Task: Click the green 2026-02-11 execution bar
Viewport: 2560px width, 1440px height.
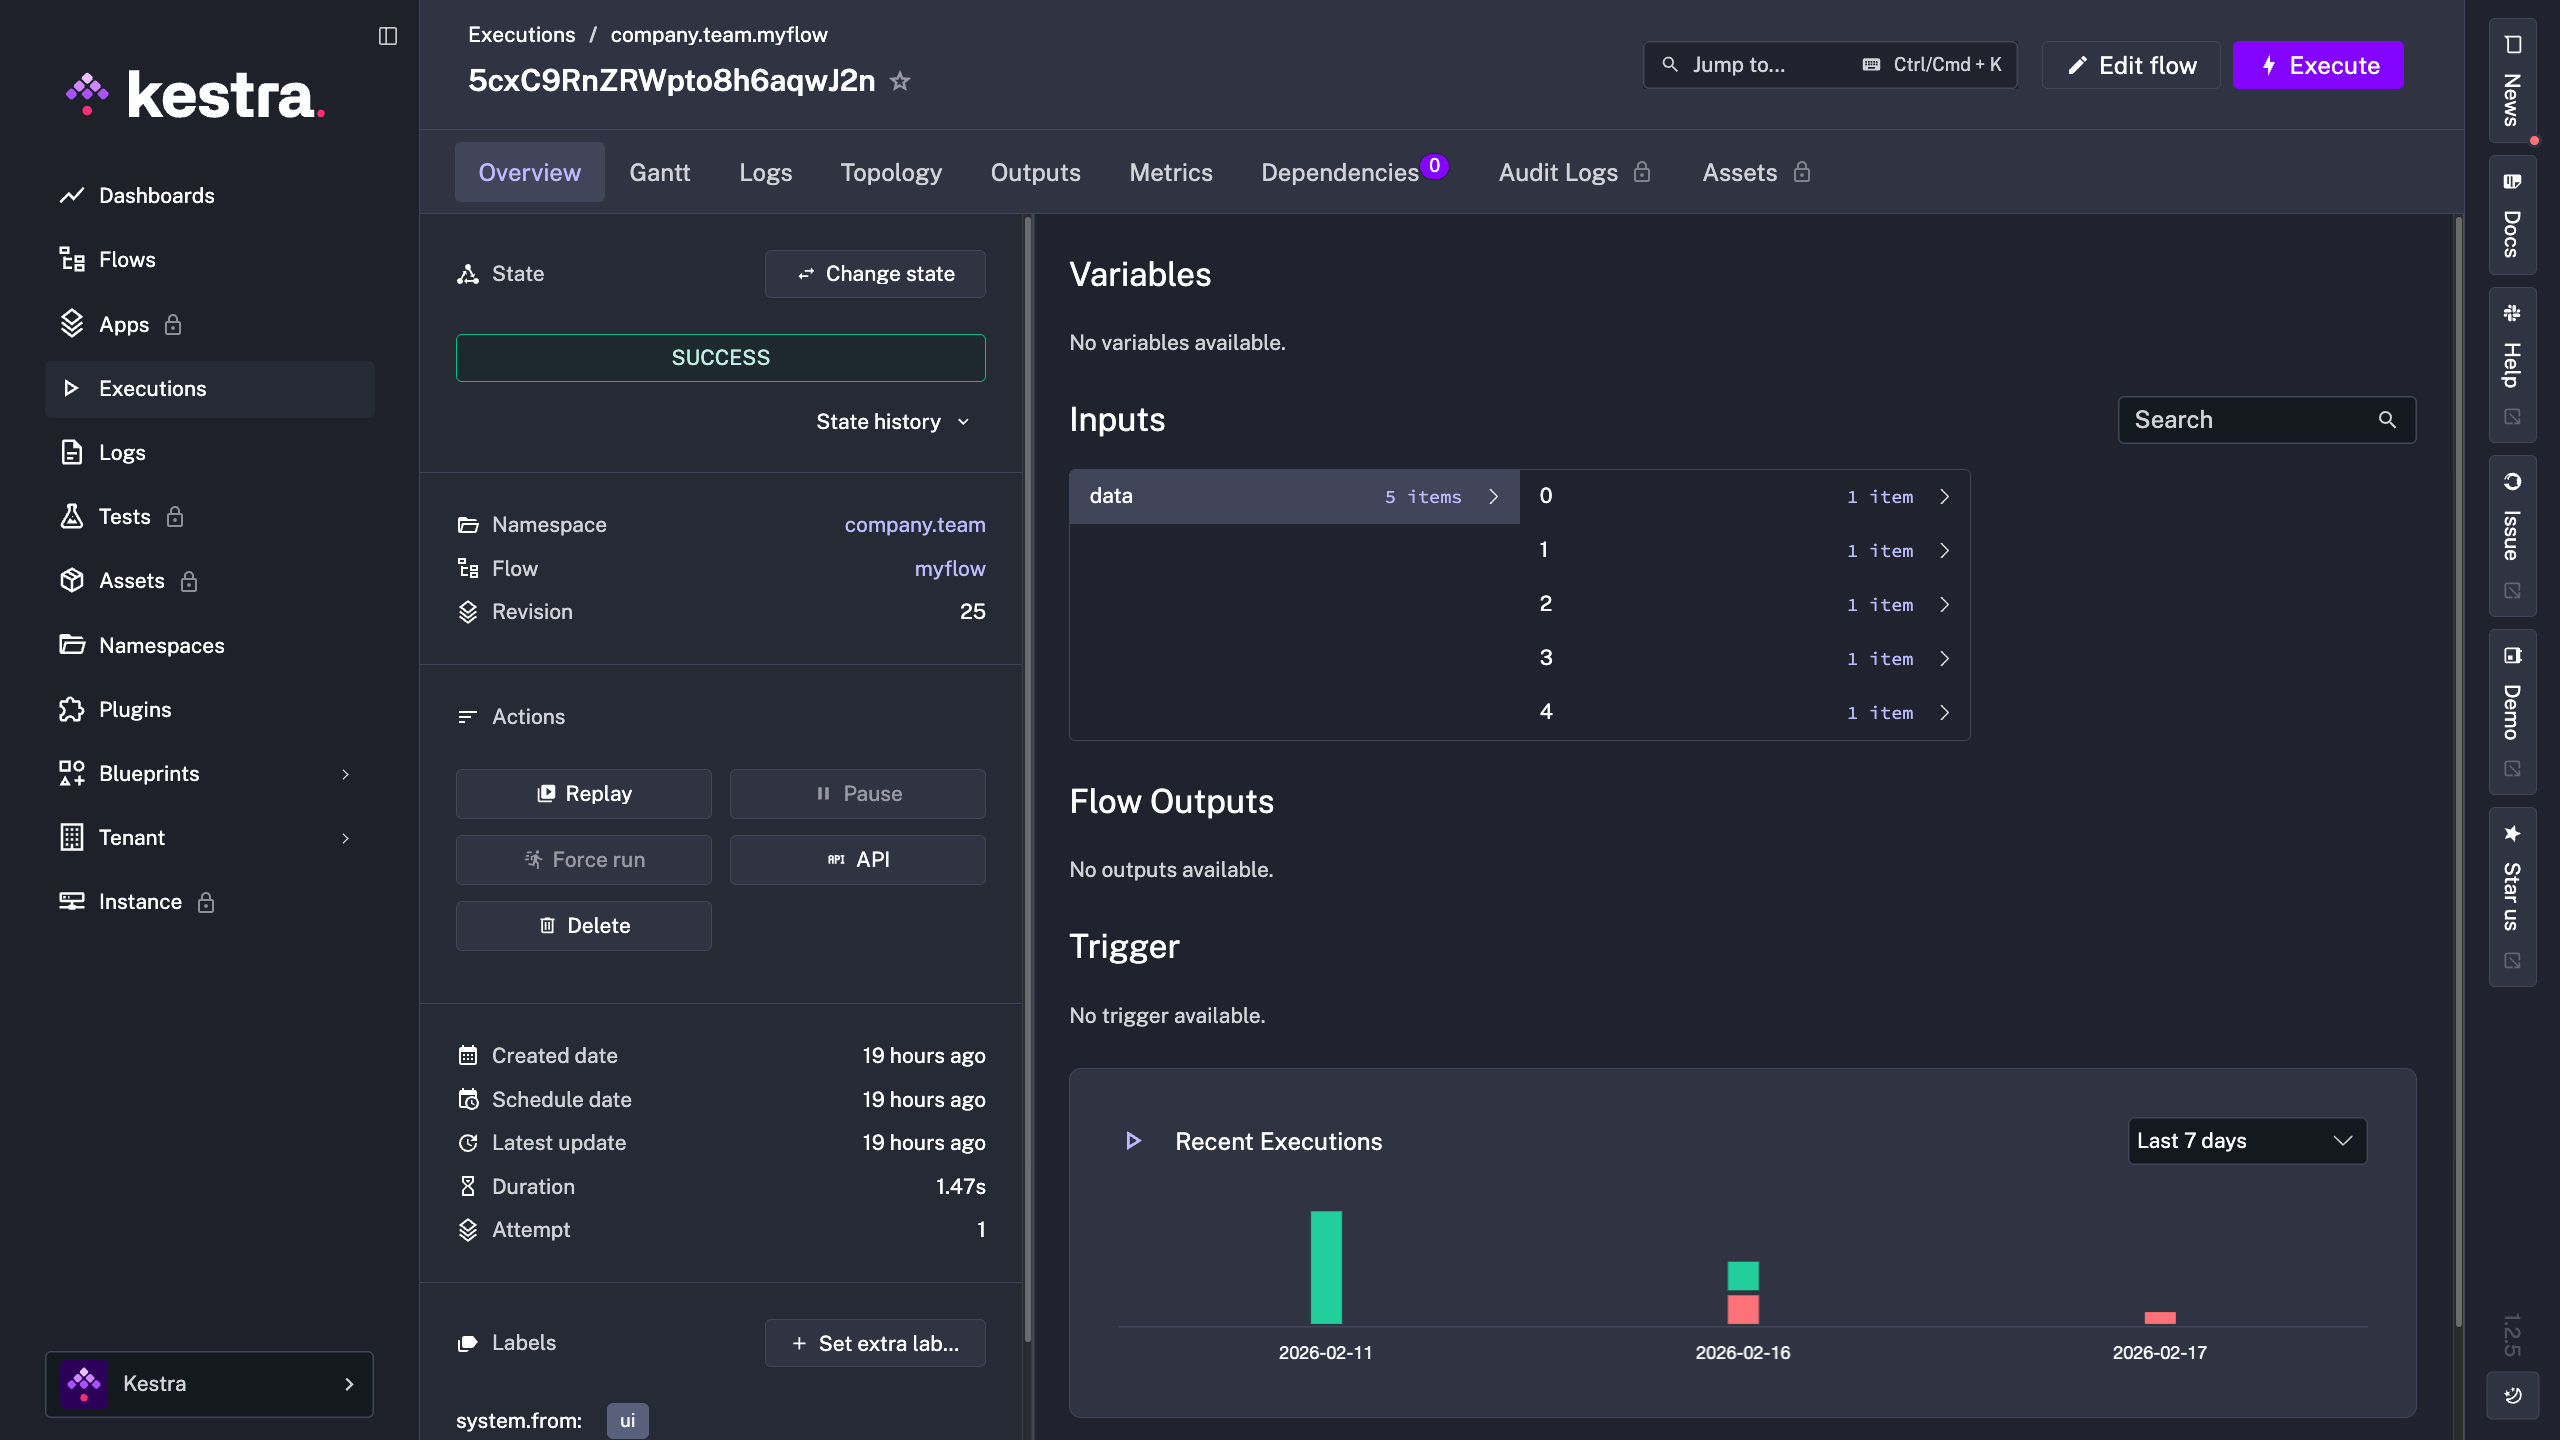Action: [x=1326, y=1267]
